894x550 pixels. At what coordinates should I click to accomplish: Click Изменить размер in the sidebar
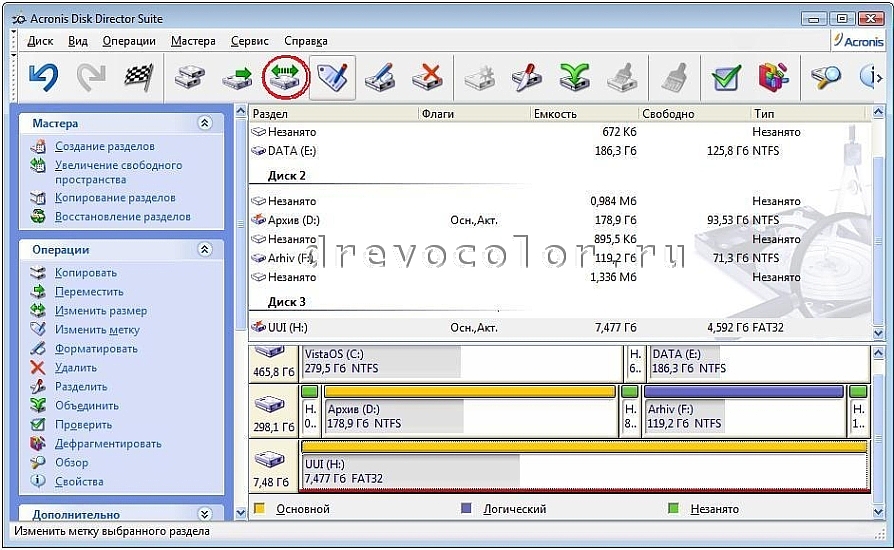pos(101,311)
